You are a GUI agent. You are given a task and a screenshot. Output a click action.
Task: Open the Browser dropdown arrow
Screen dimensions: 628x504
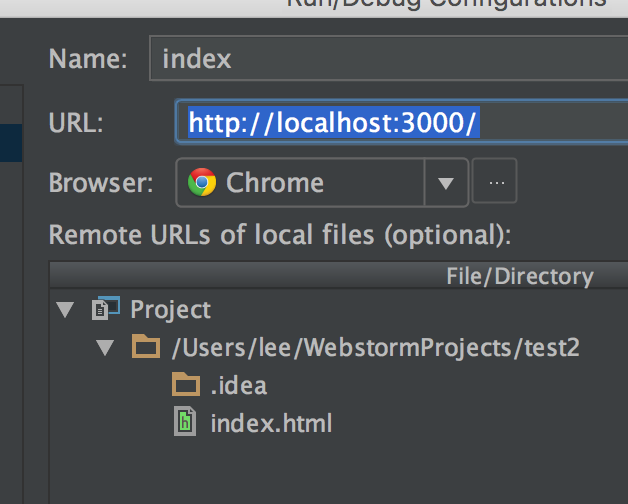point(446,183)
